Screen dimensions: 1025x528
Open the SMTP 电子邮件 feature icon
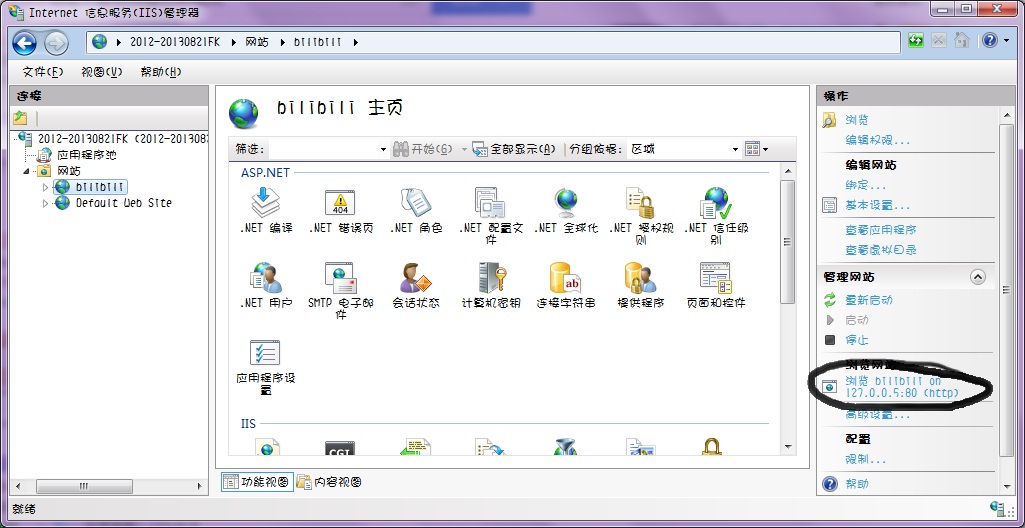coord(340,277)
